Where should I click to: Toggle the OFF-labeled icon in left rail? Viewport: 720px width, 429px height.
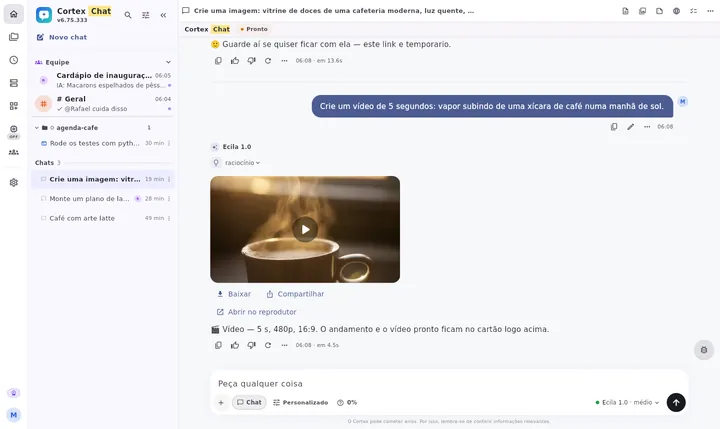14,131
